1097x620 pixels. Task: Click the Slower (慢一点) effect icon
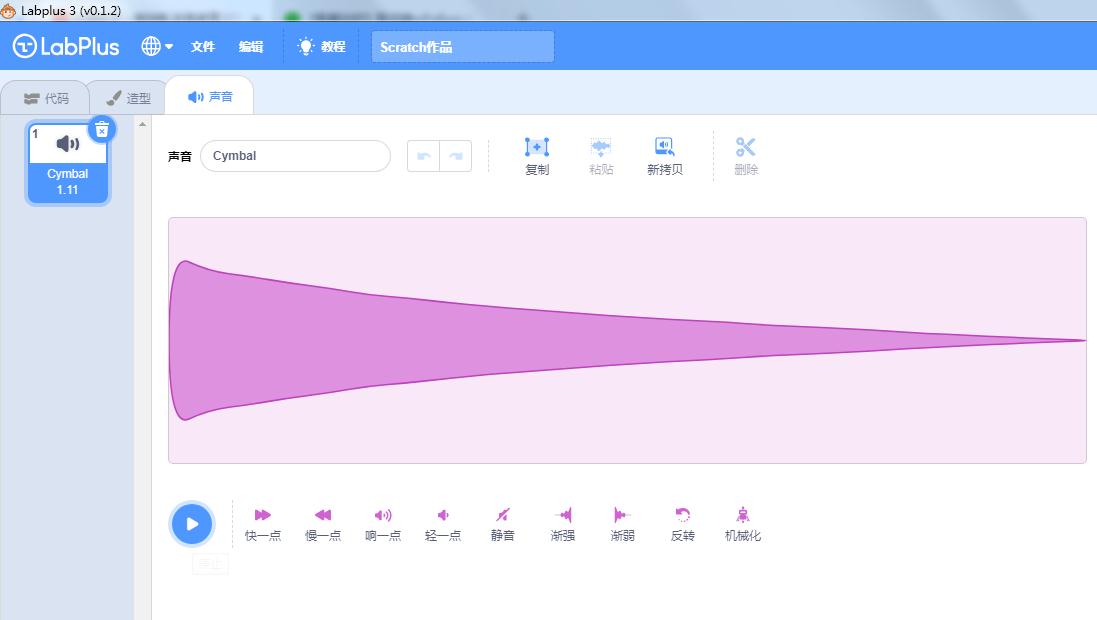pos(323,515)
